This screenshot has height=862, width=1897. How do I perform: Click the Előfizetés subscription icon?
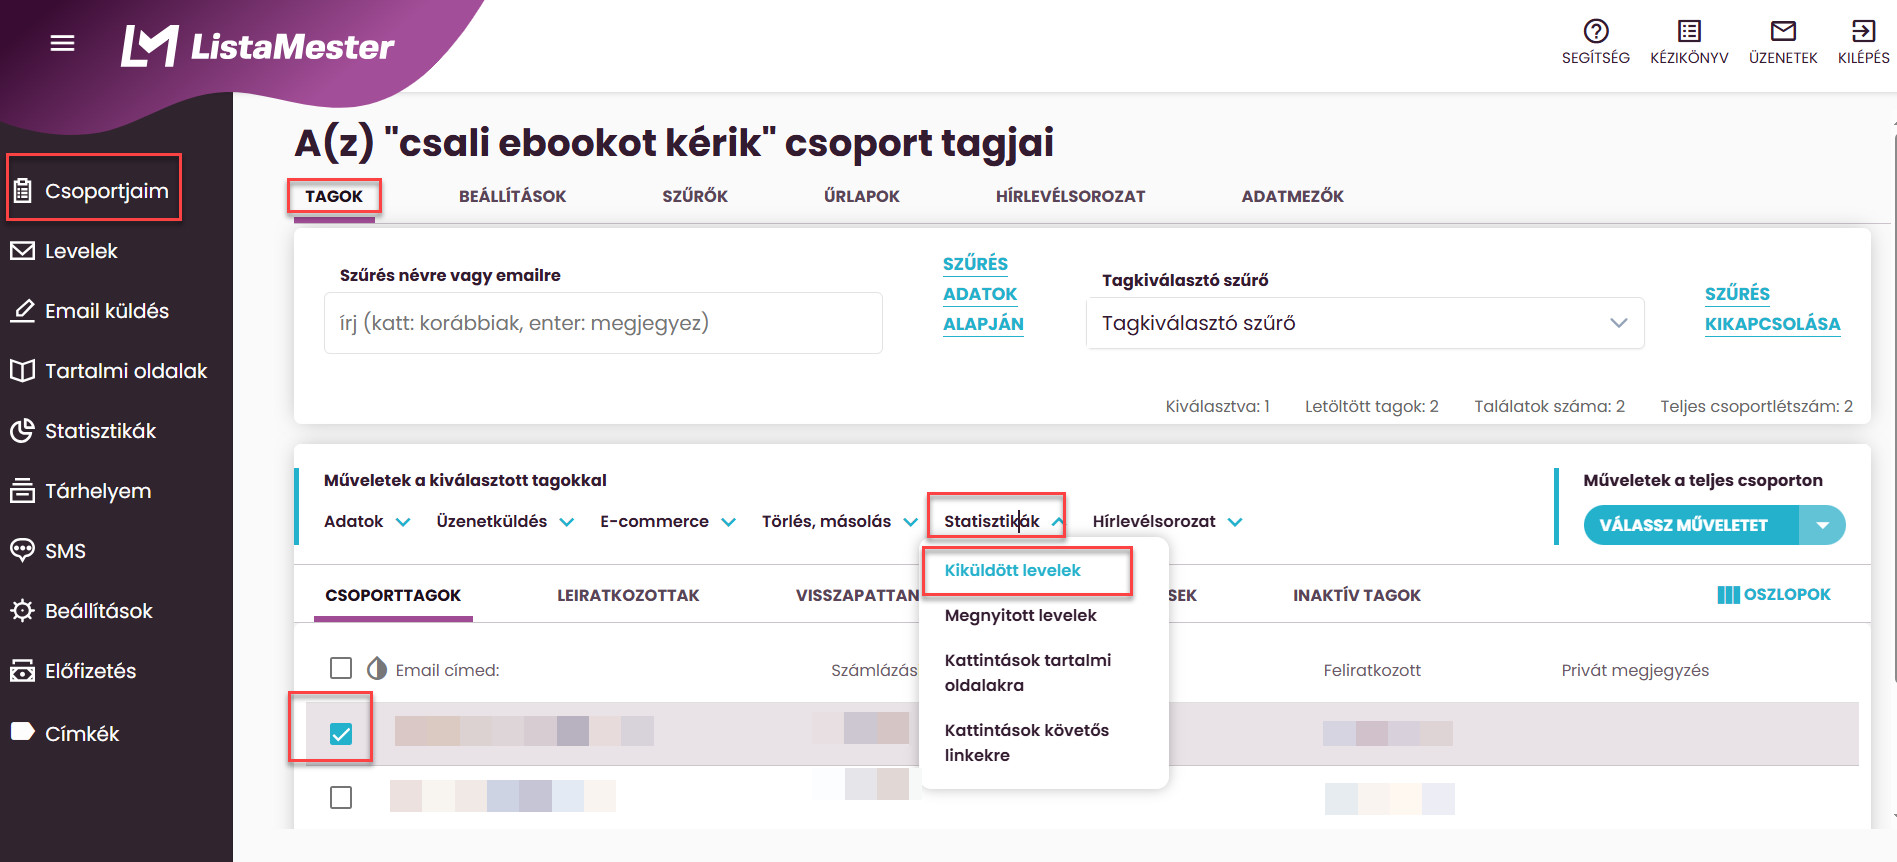click(x=23, y=671)
